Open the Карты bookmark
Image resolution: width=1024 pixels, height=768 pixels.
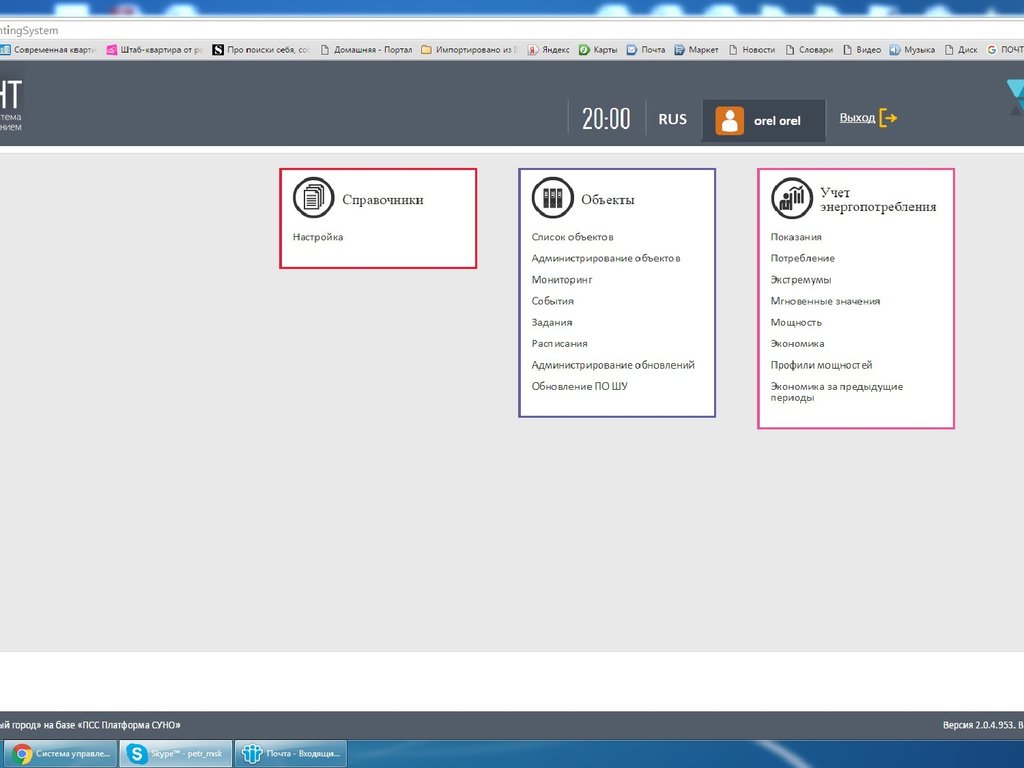598,49
